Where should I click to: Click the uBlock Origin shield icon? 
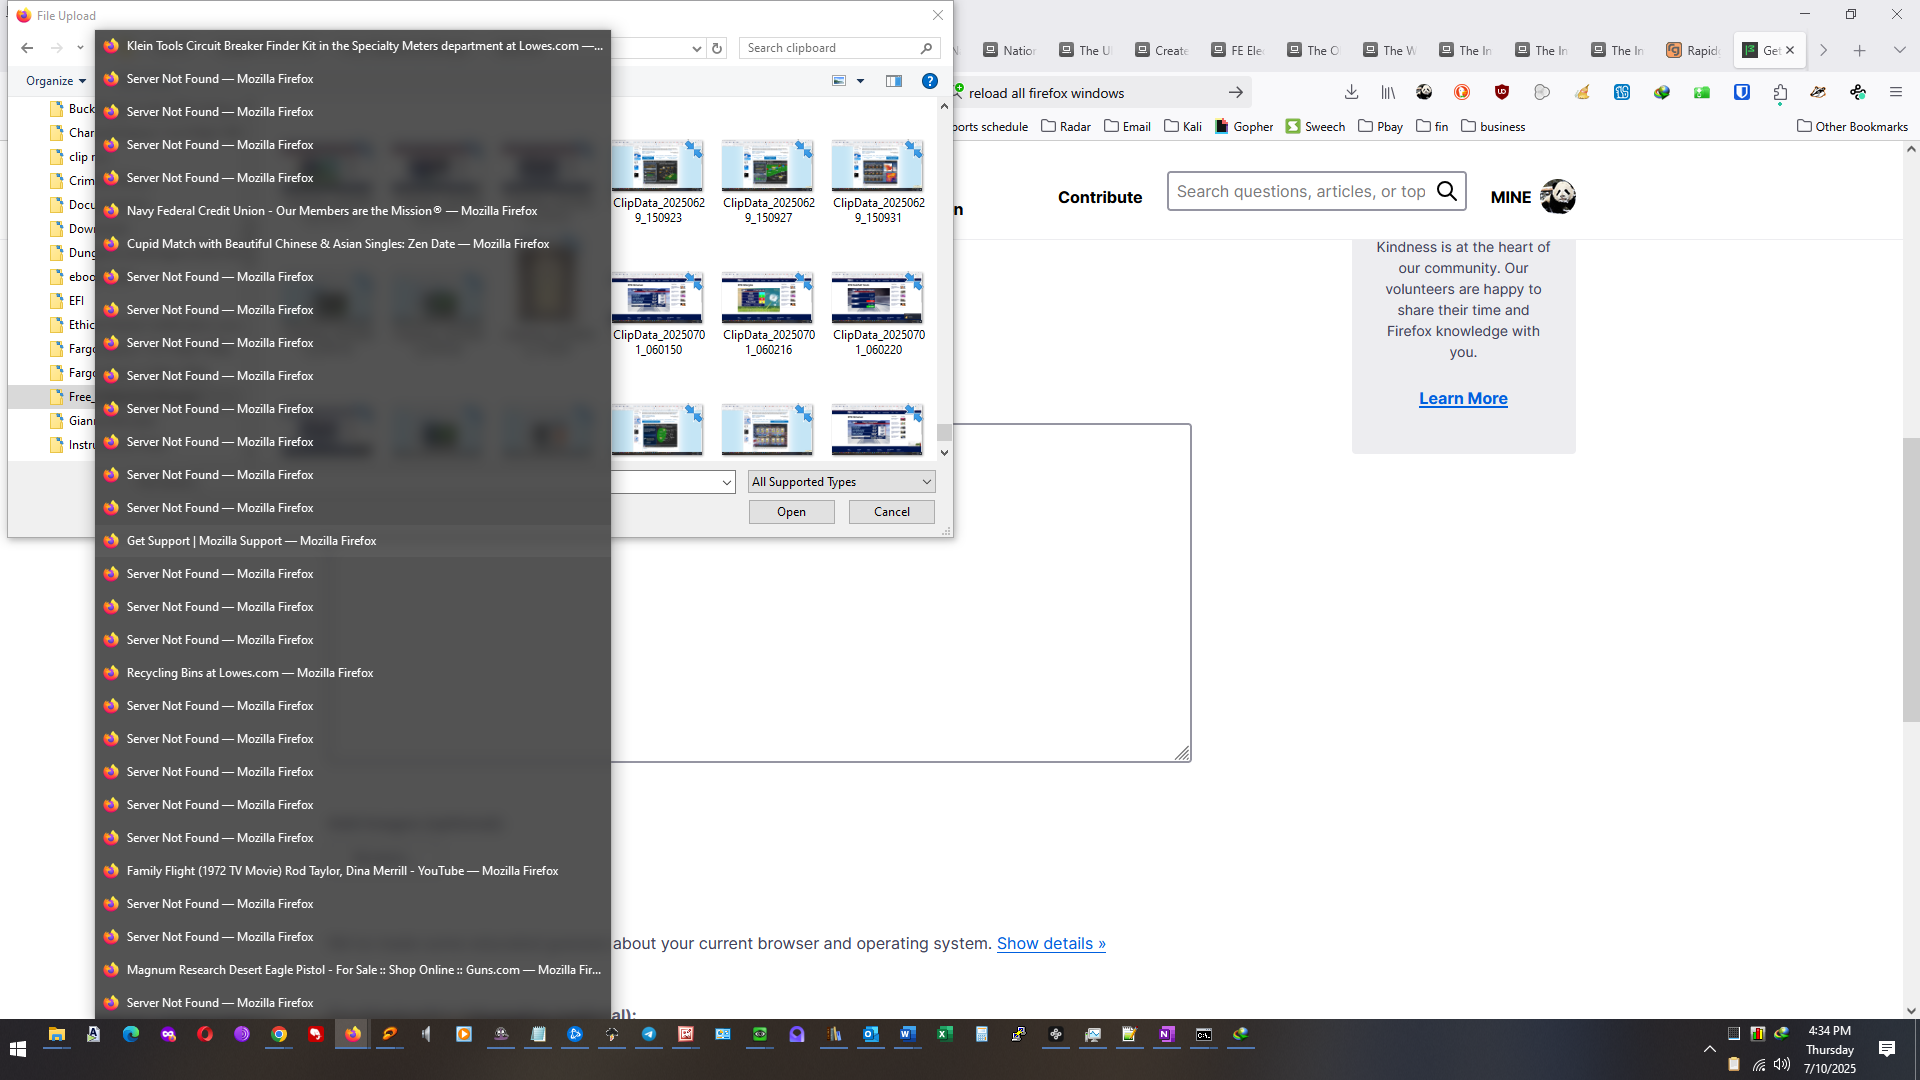tap(1501, 92)
